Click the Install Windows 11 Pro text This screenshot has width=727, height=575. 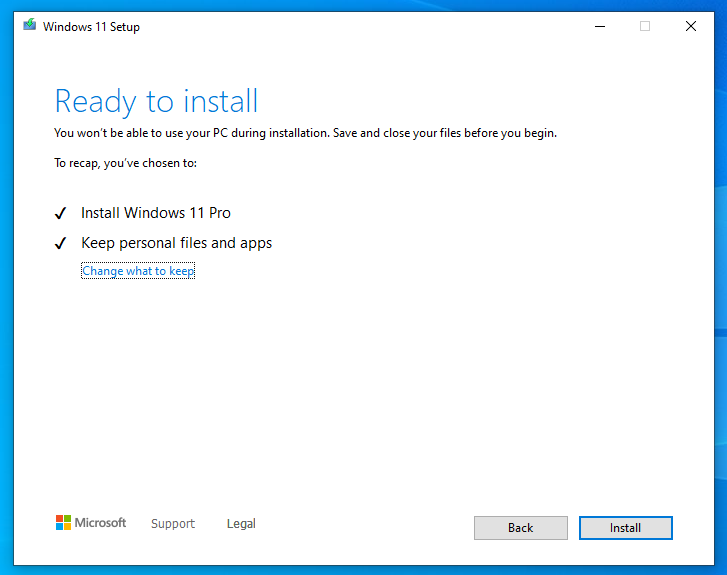click(x=156, y=213)
